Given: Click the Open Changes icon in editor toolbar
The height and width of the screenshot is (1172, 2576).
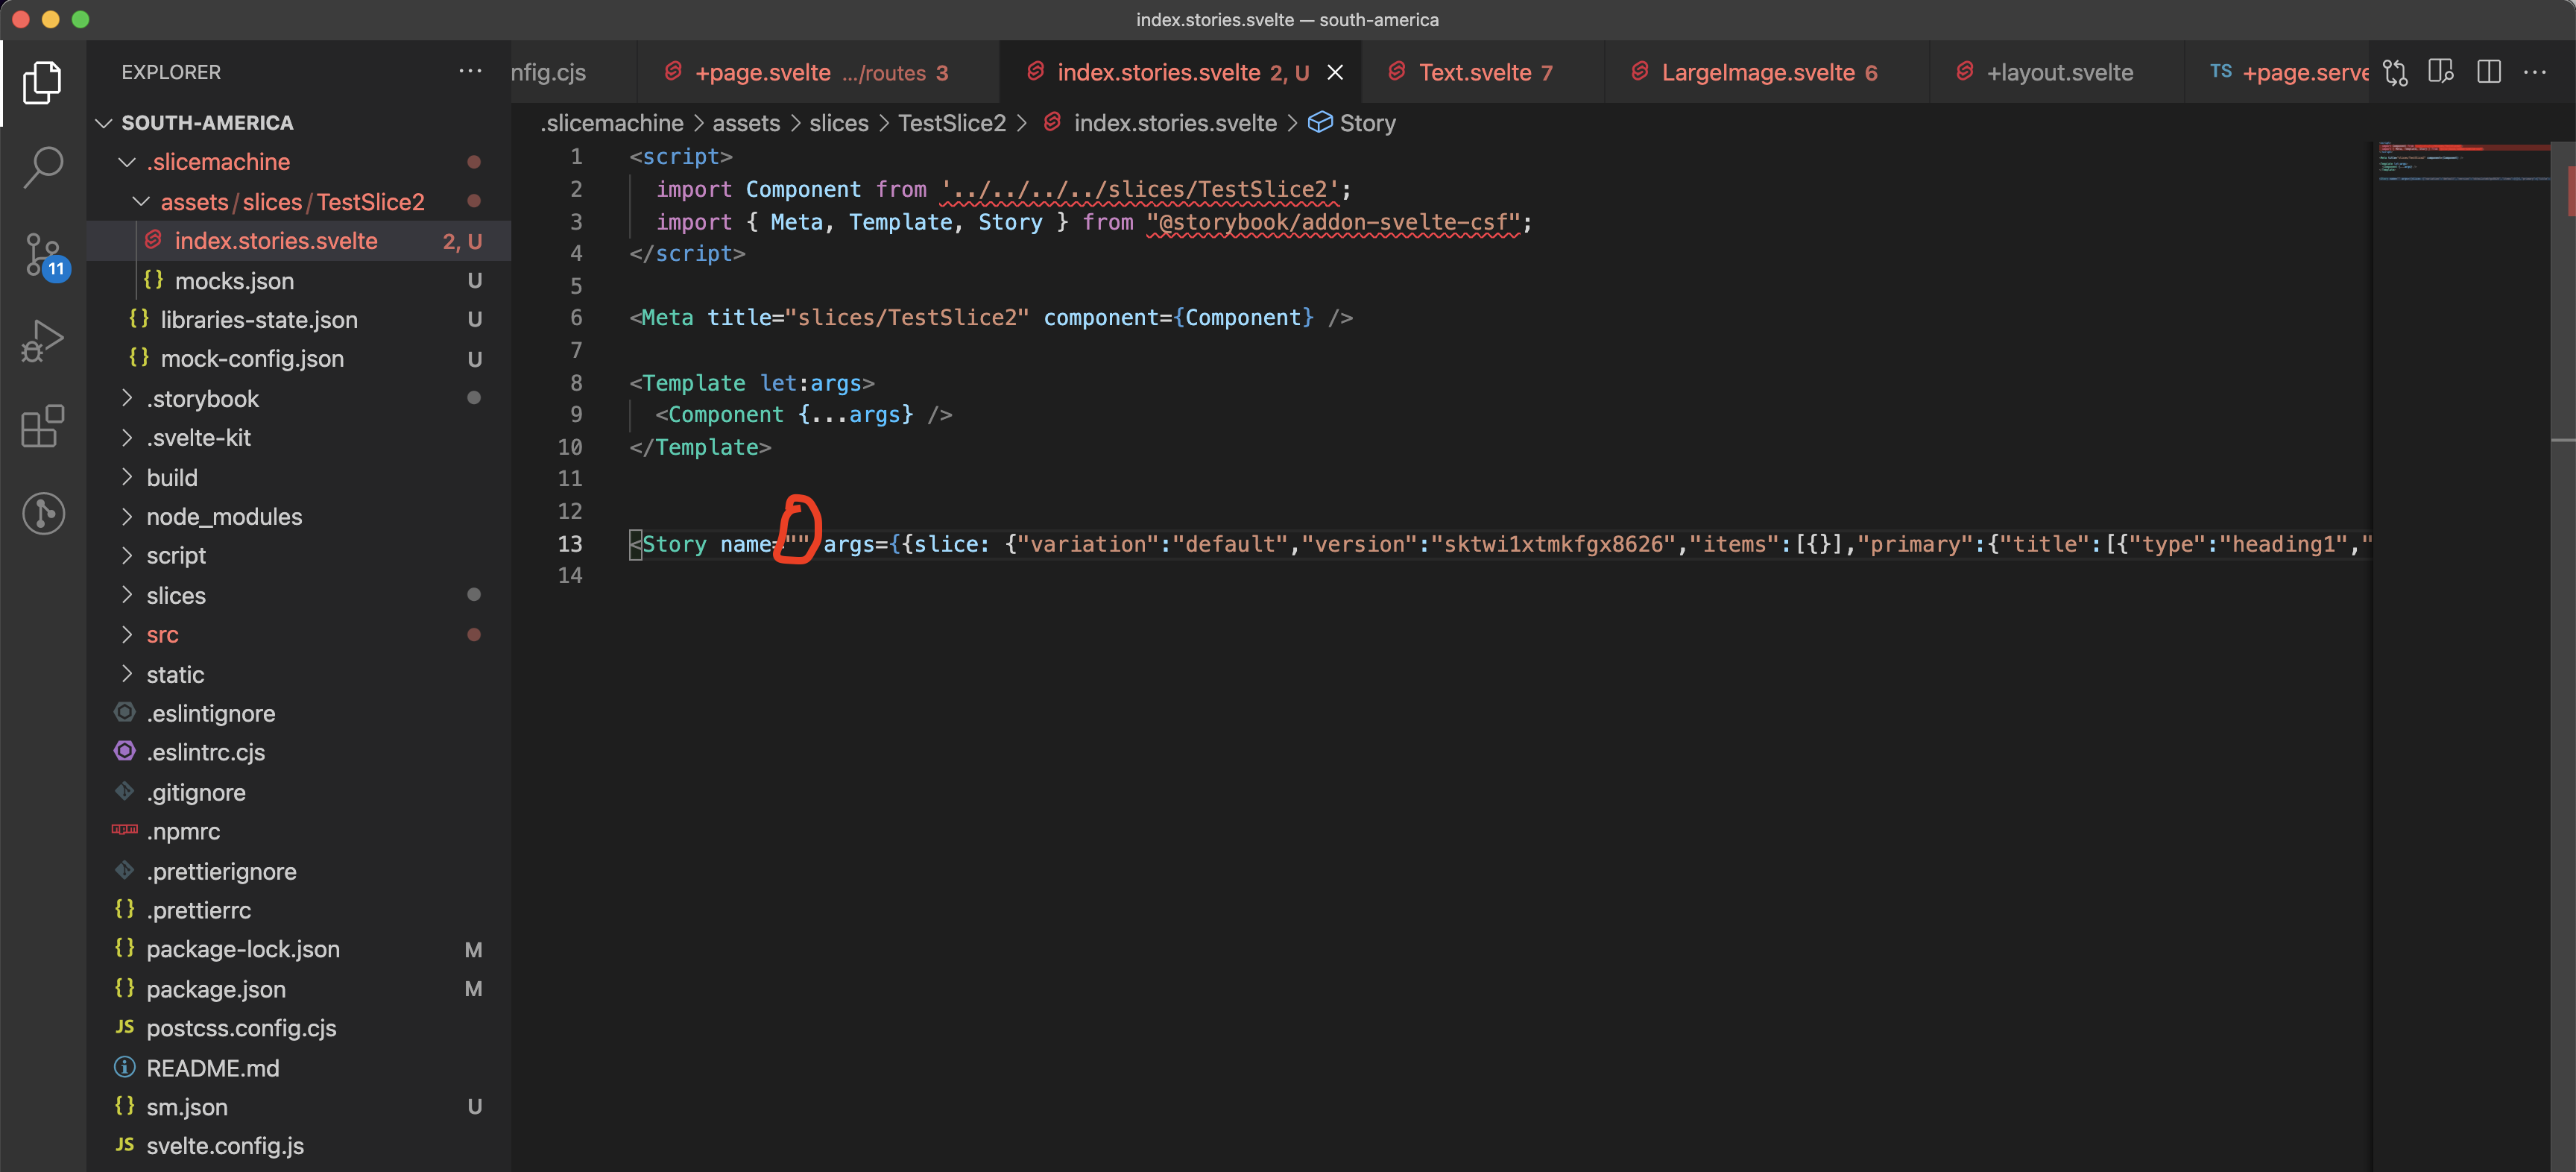Looking at the screenshot, I should (x=2396, y=71).
